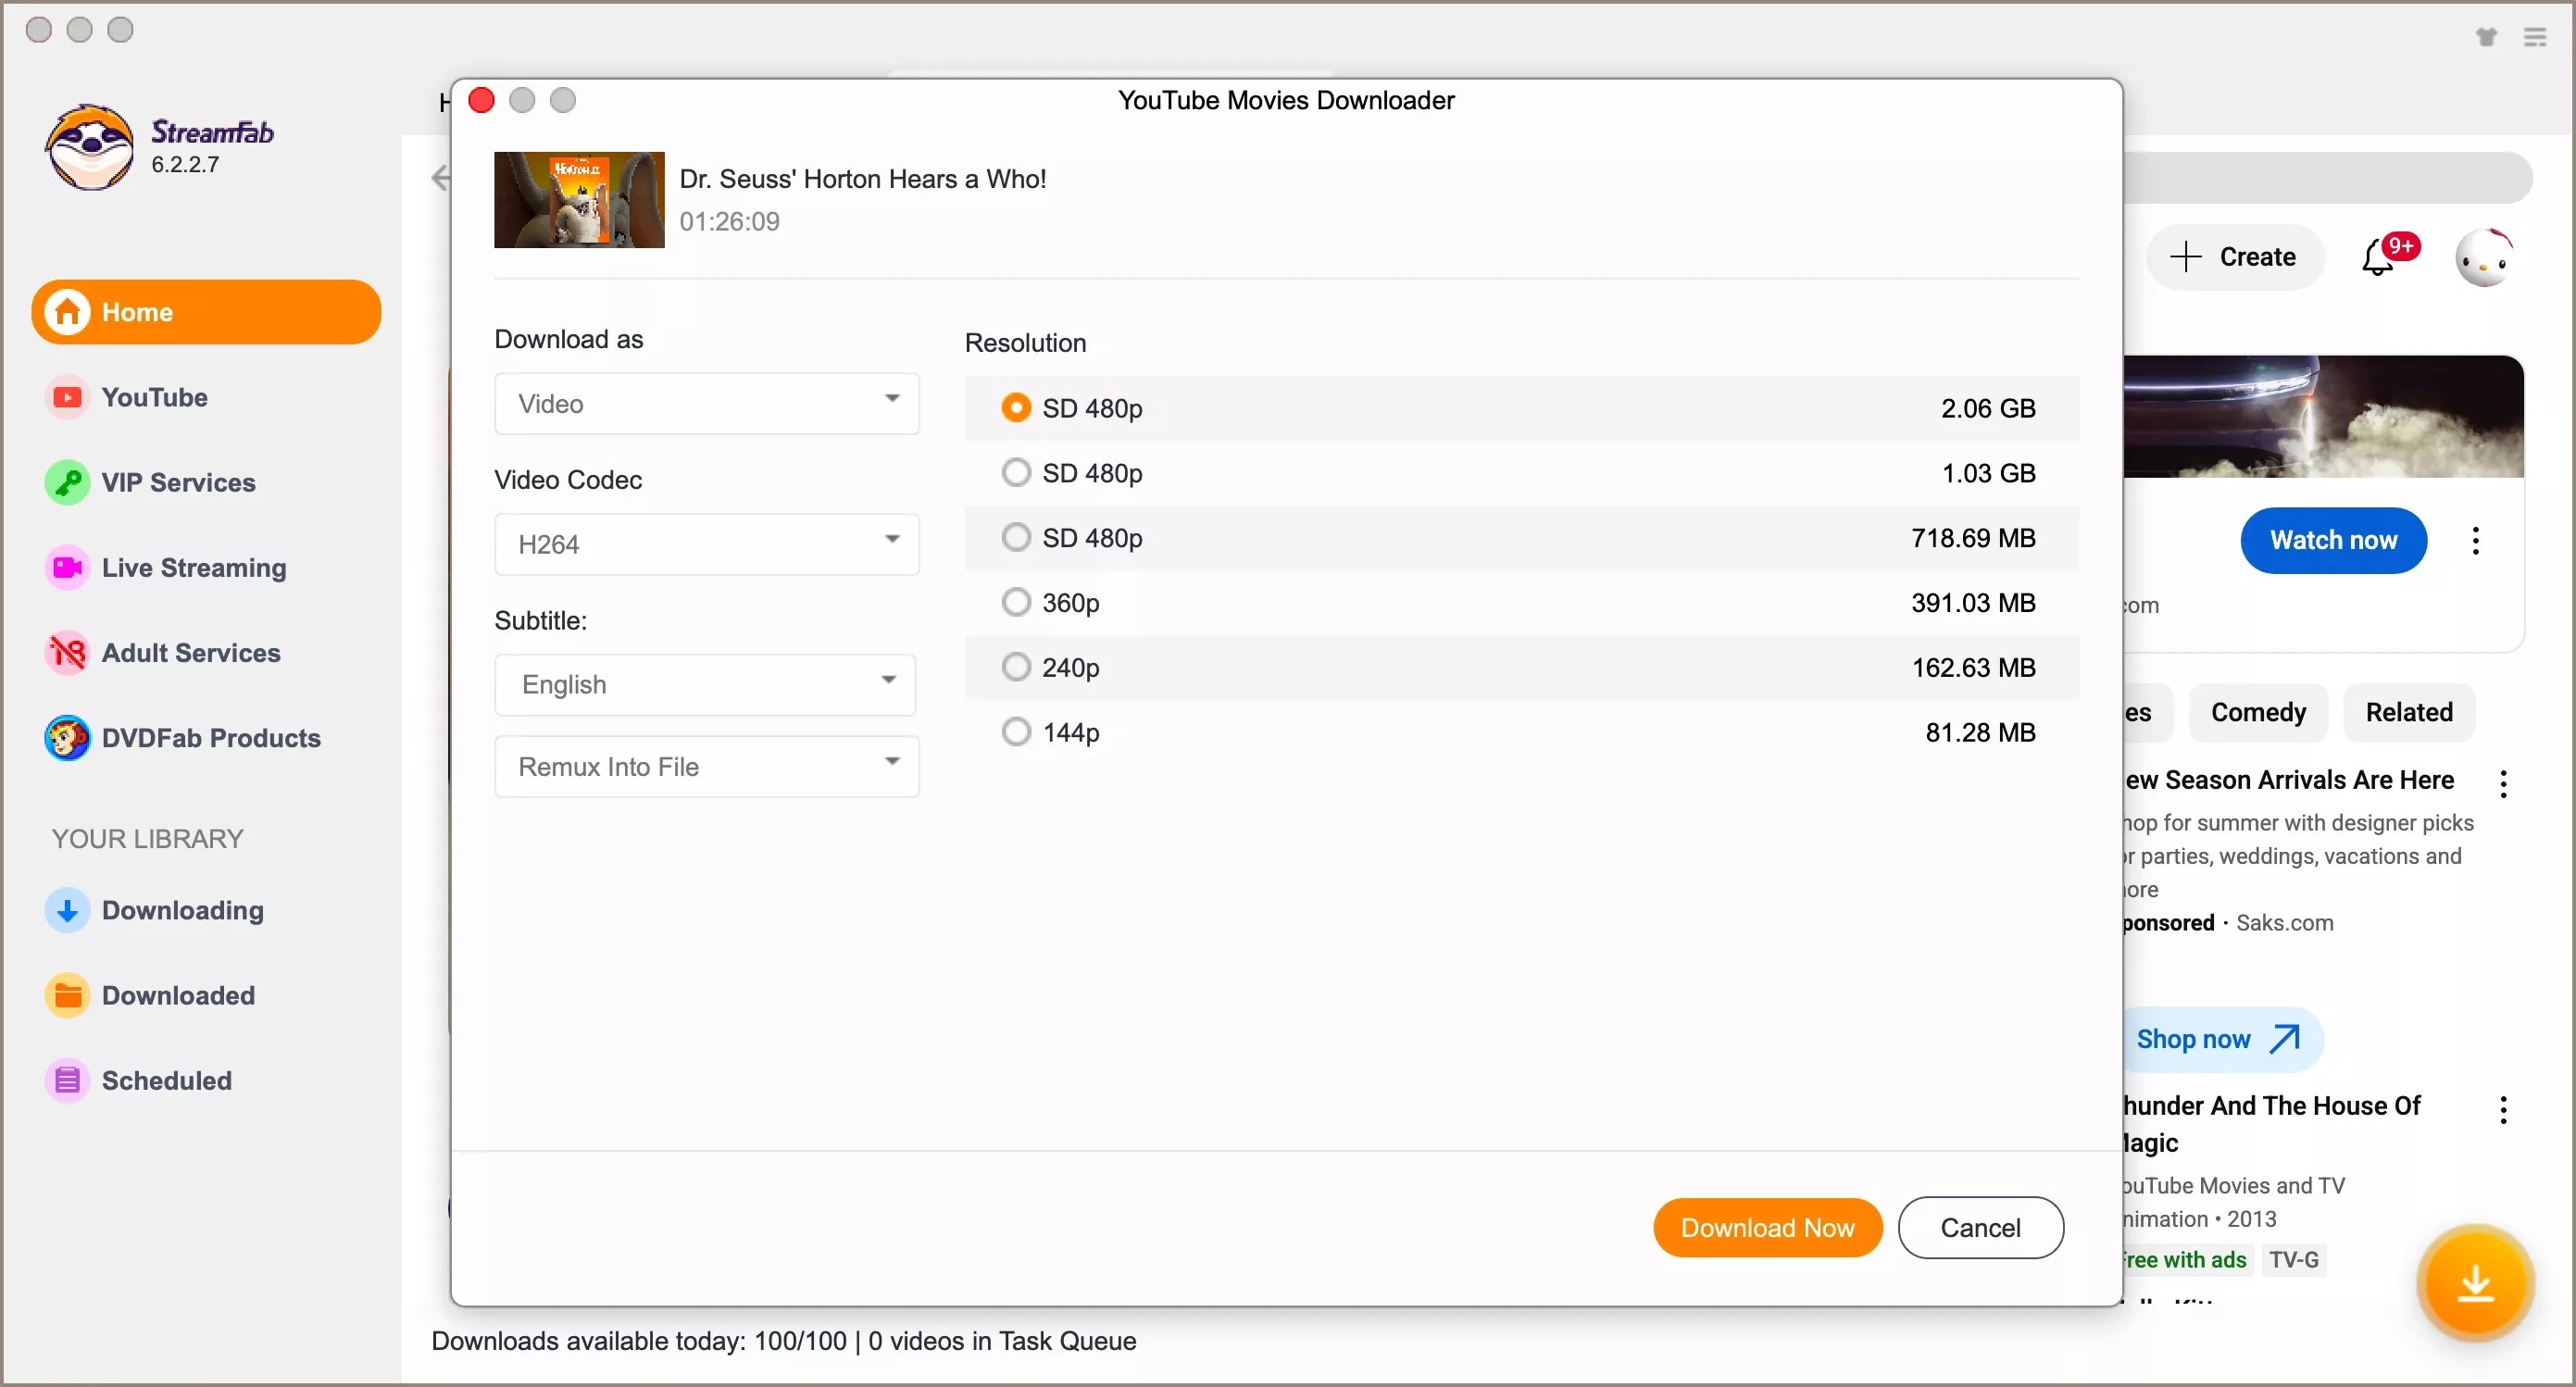
Task: Select the Related filter chip
Action: (2408, 712)
